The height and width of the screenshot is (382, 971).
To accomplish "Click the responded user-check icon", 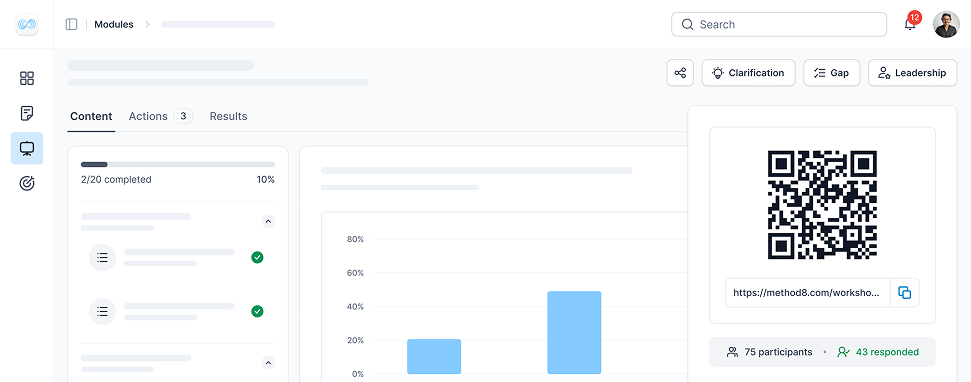I will [843, 352].
